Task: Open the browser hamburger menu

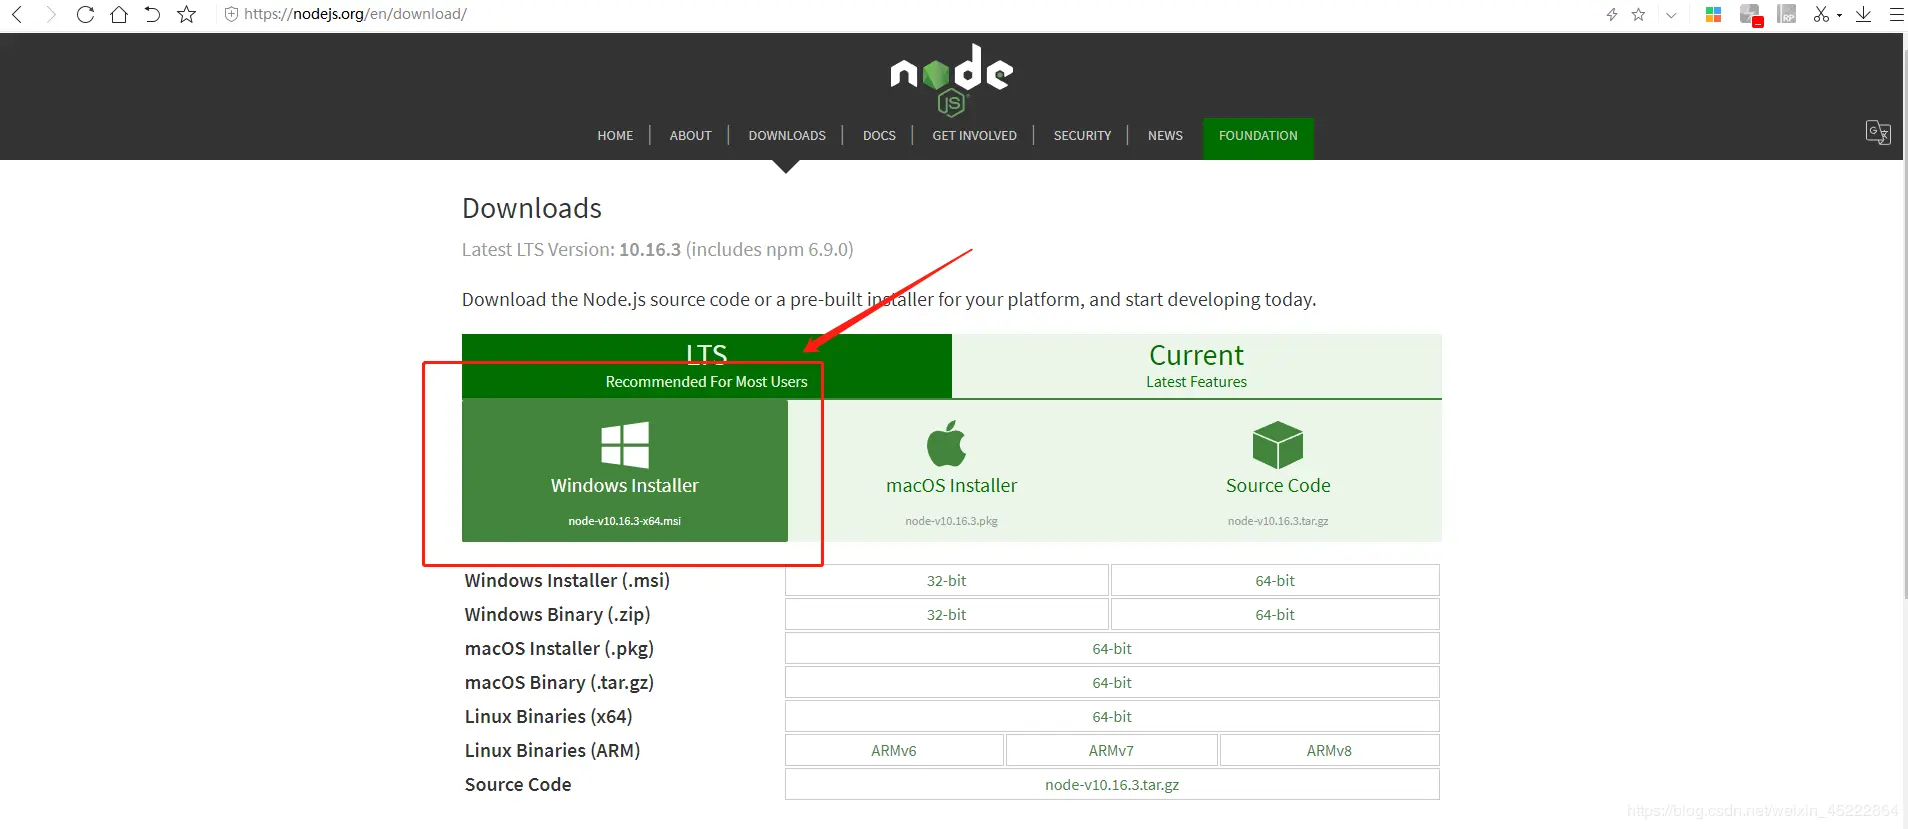Action: (x=1896, y=14)
